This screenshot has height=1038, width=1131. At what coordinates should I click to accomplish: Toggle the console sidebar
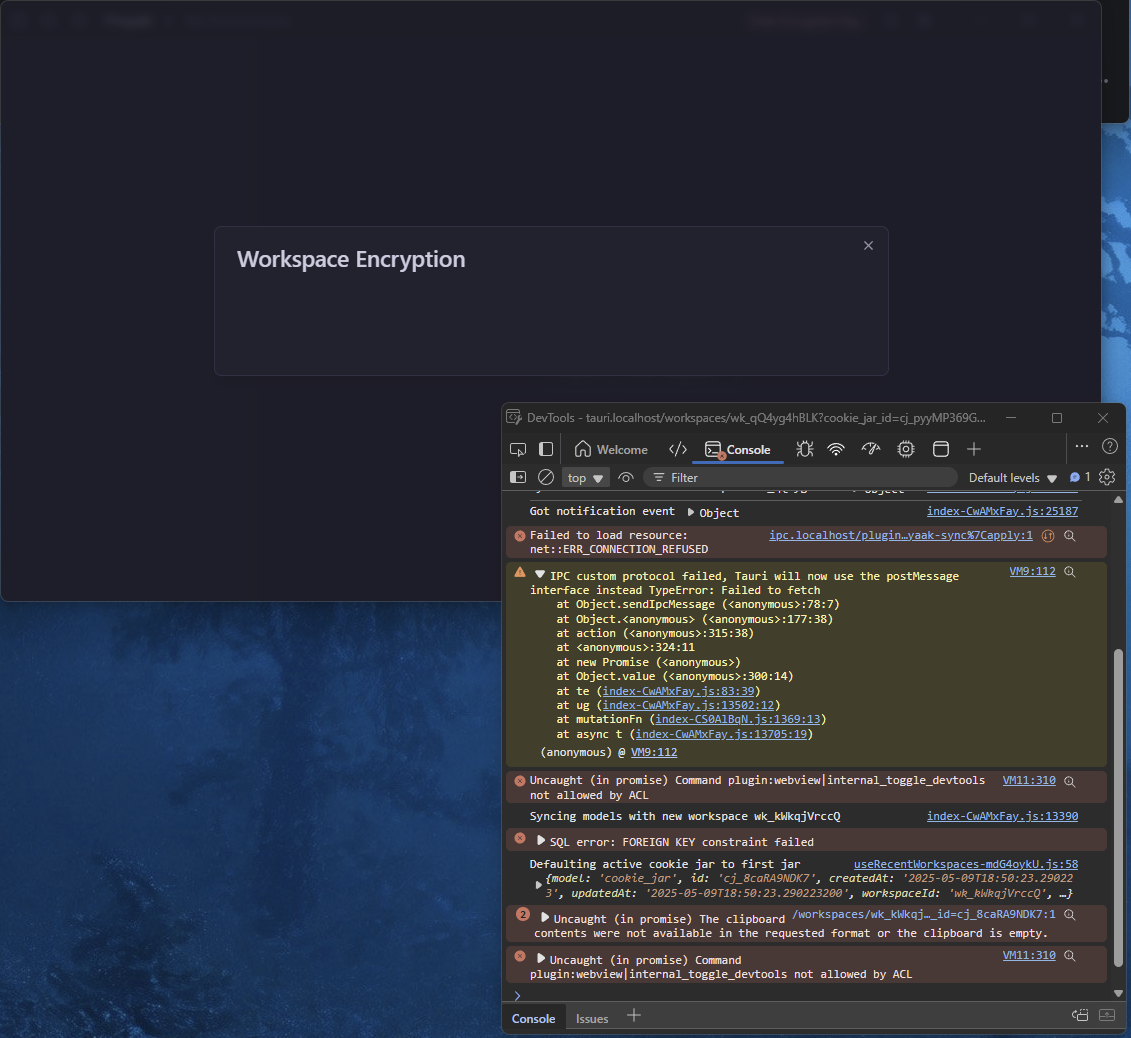(518, 478)
